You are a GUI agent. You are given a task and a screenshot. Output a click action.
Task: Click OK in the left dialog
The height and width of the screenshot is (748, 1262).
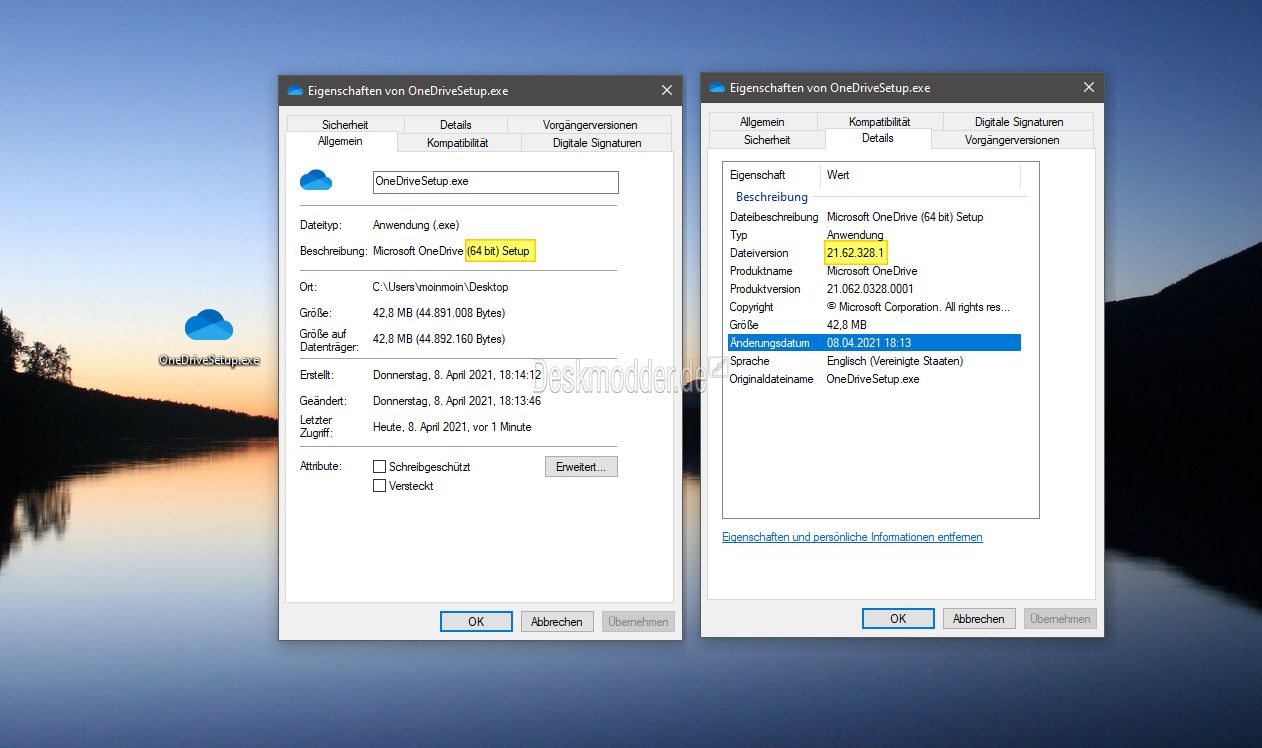tap(476, 622)
